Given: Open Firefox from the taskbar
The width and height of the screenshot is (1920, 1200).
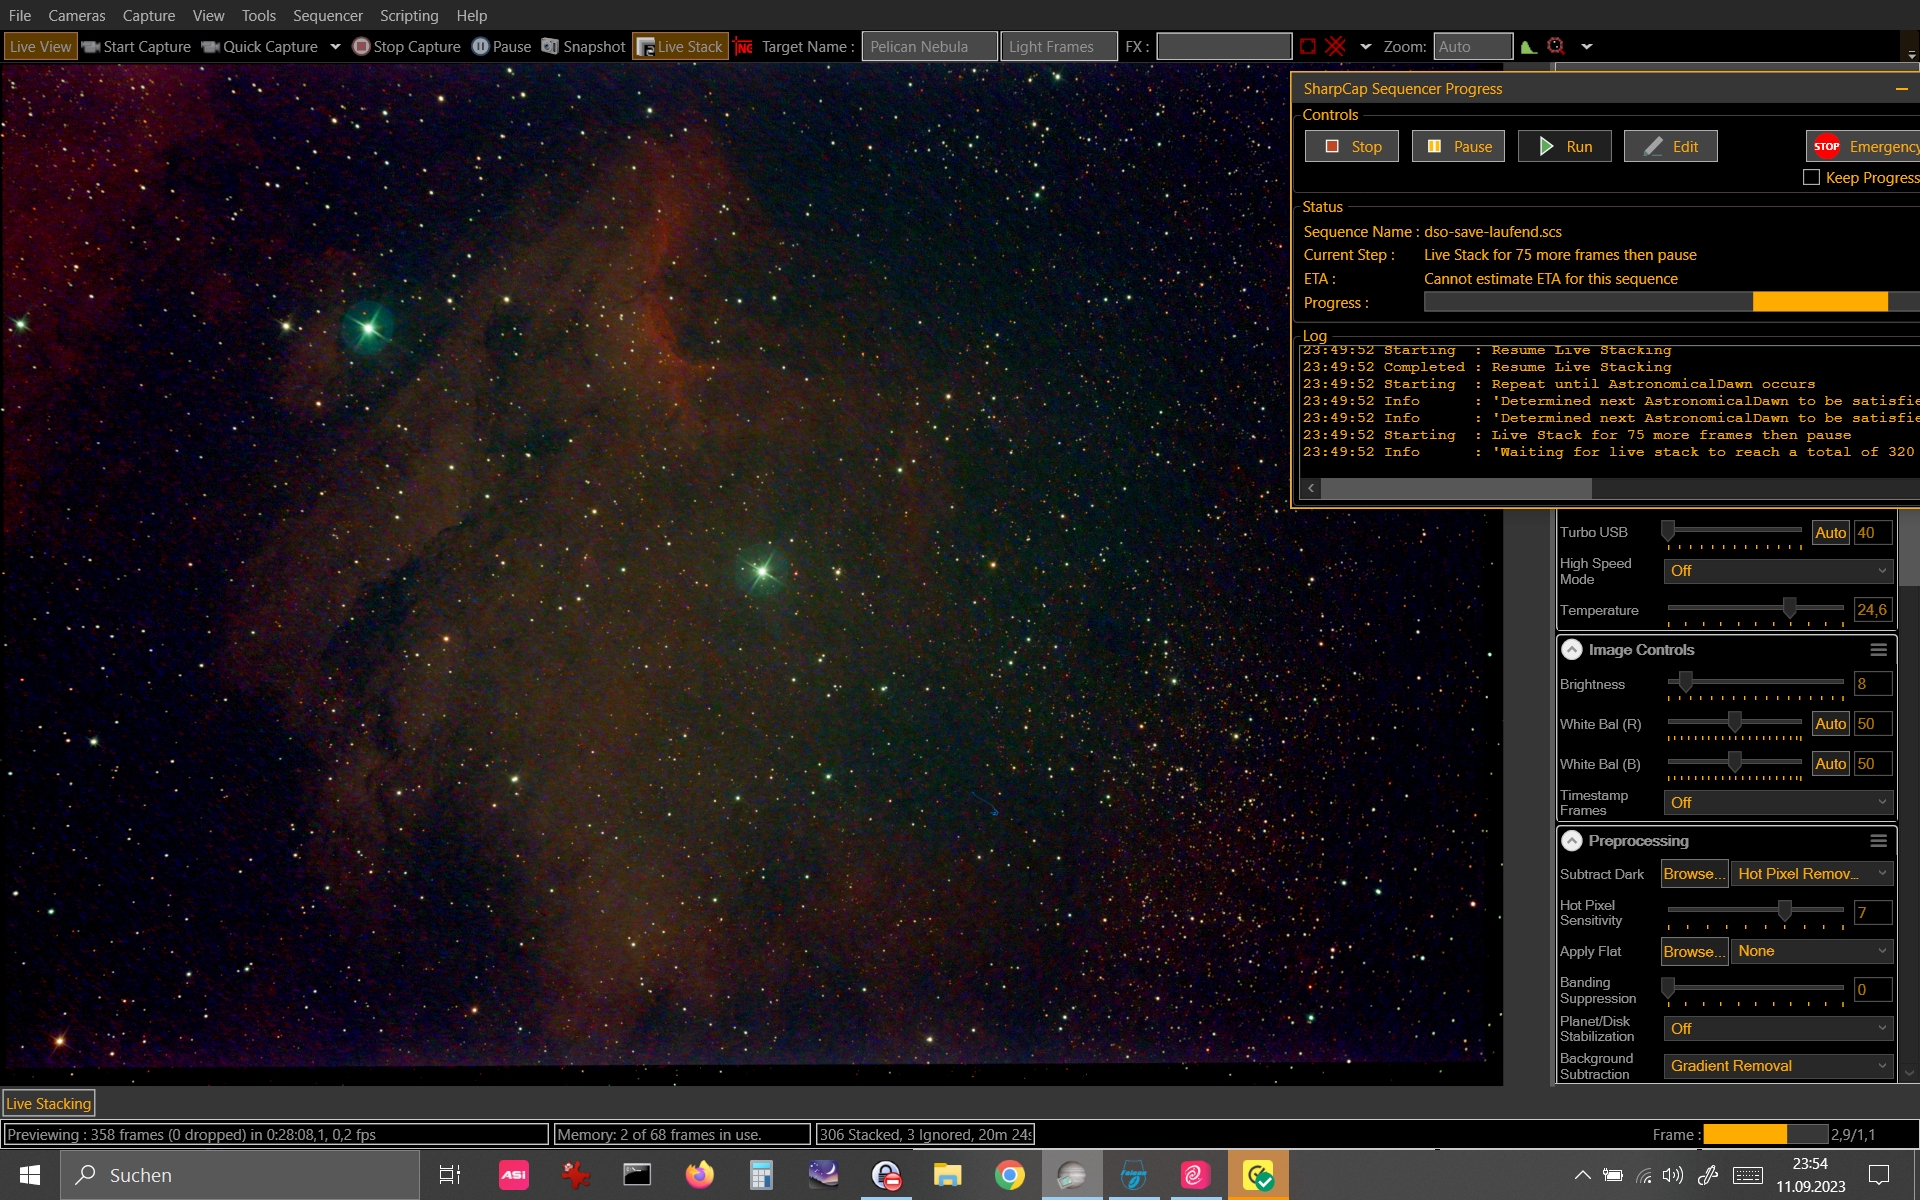Looking at the screenshot, I should click(x=700, y=1175).
